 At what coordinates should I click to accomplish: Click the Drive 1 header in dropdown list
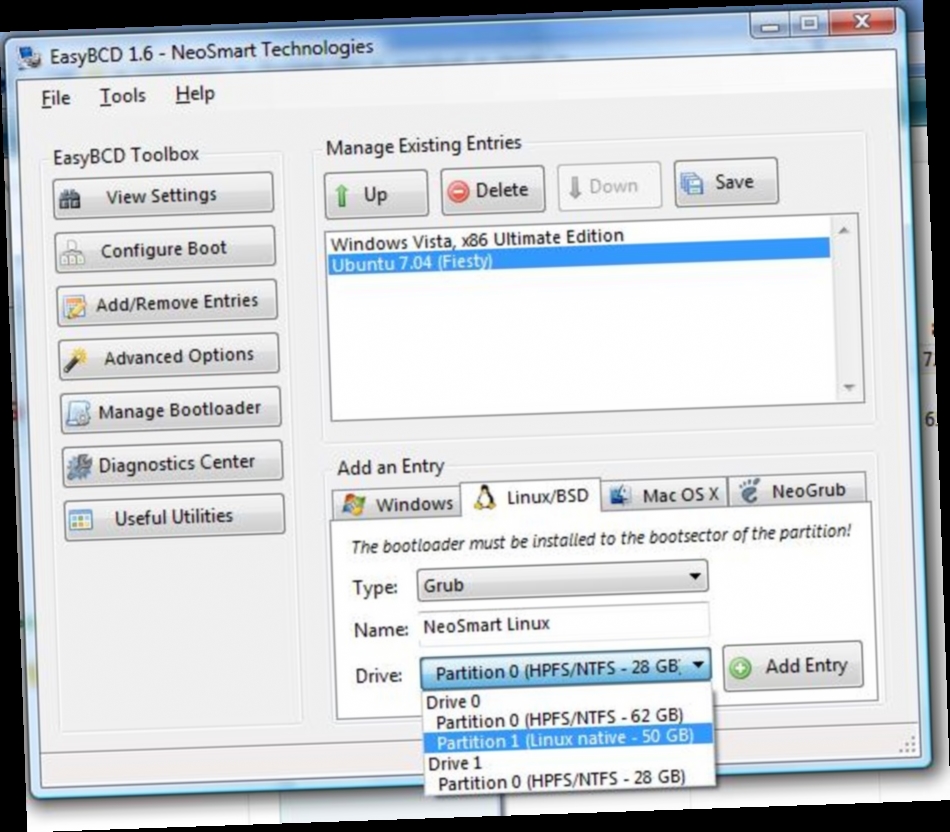[x=455, y=764]
